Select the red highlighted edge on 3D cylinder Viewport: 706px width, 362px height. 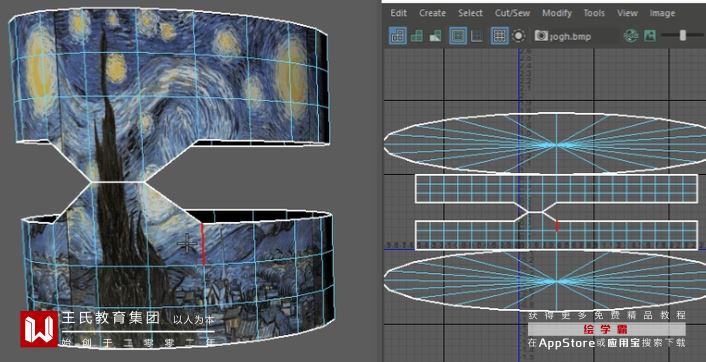click(203, 244)
